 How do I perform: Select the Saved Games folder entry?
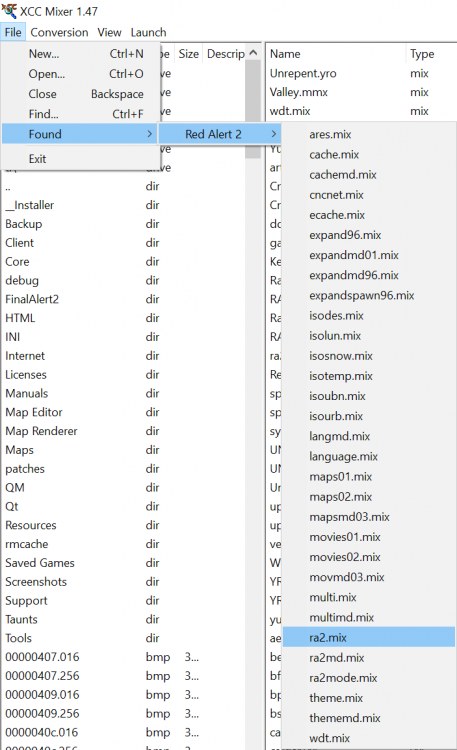[x=40, y=563]
